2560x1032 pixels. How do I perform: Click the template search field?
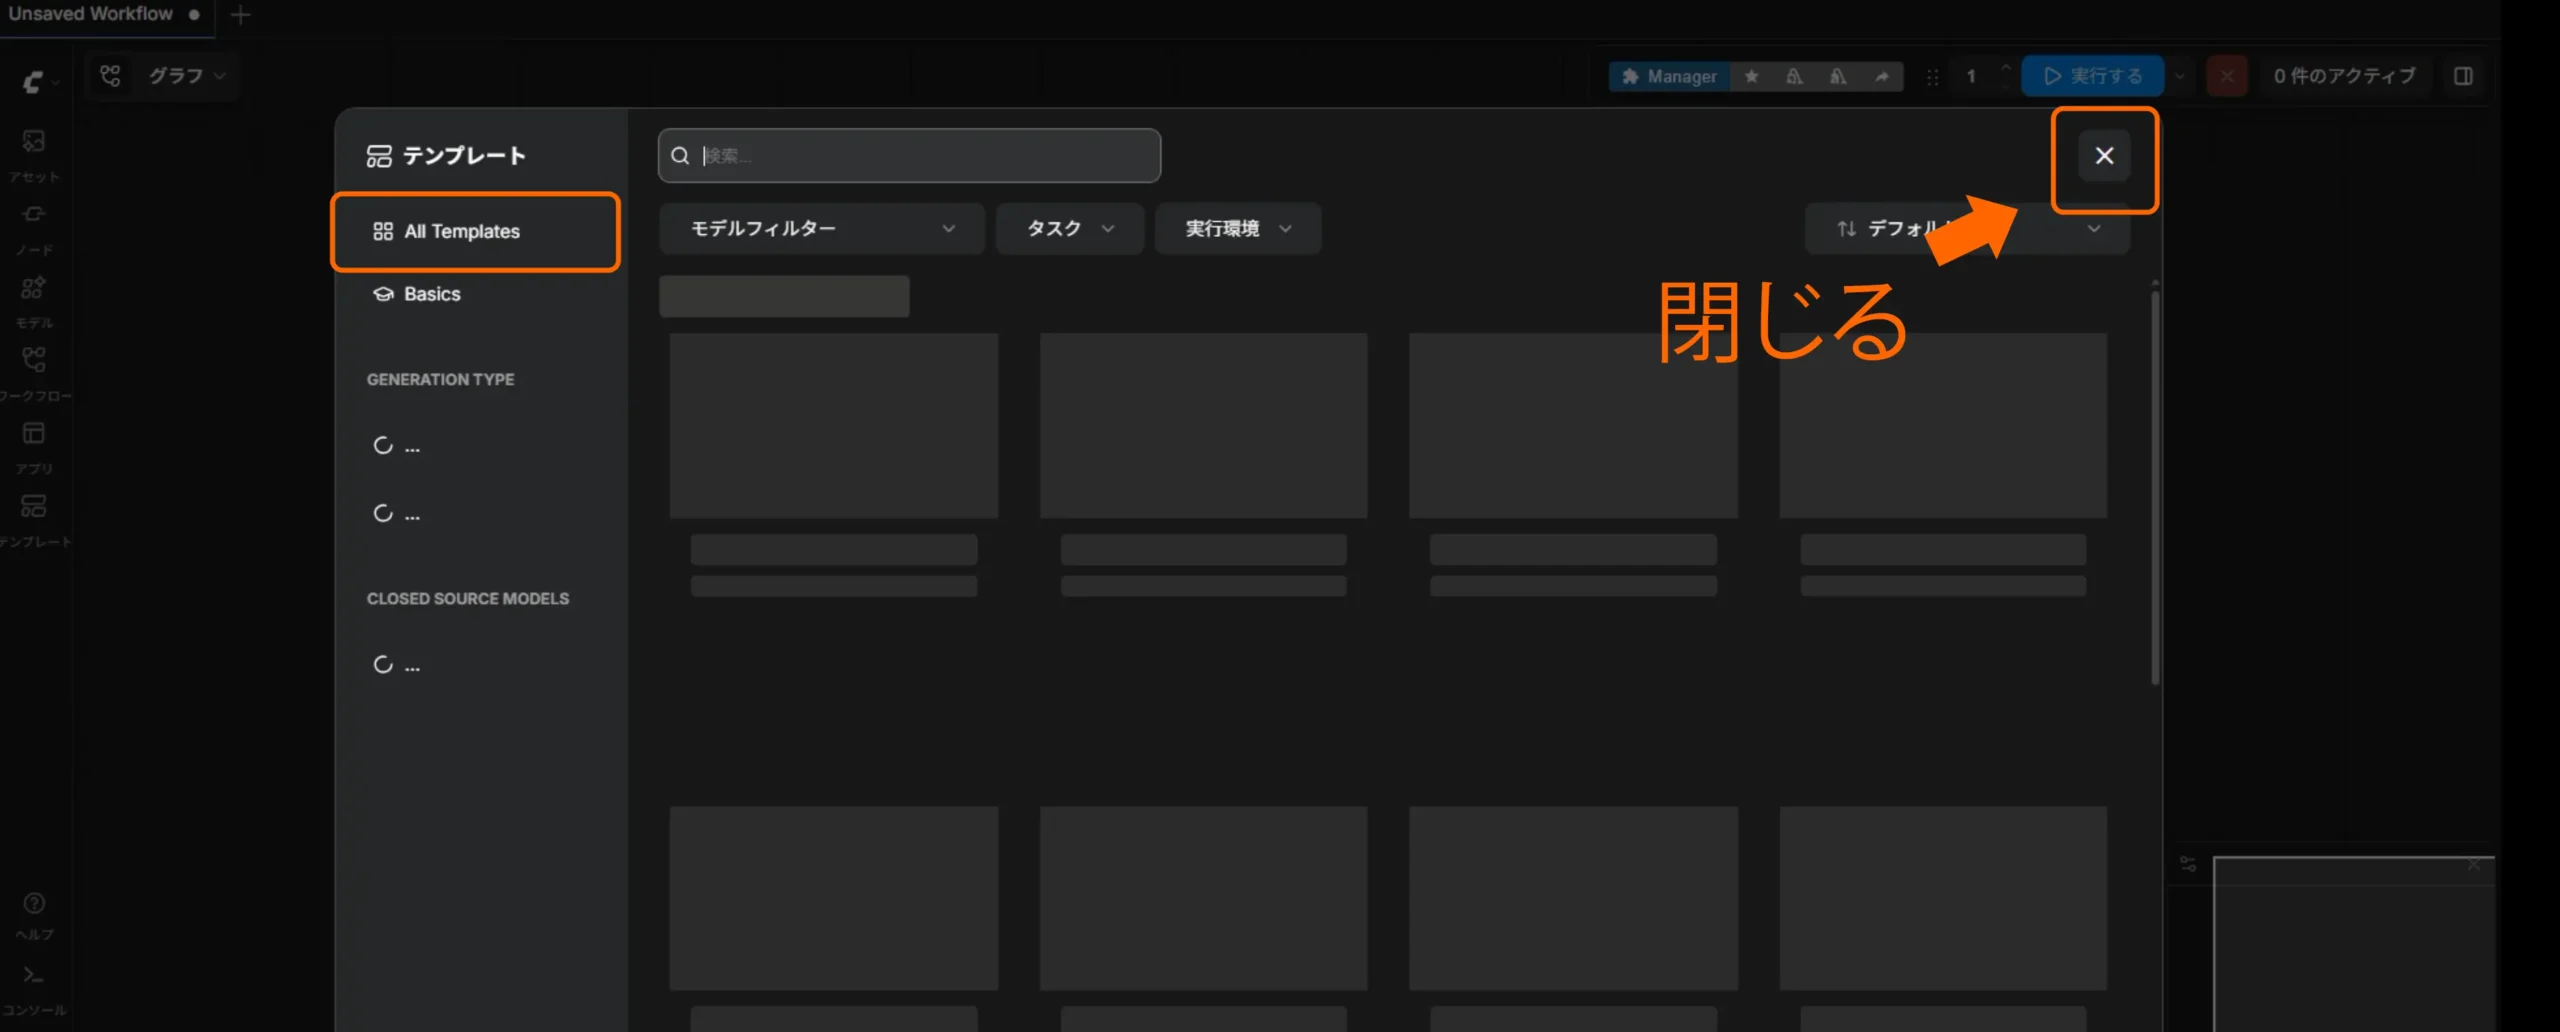(x=909, y=156)
